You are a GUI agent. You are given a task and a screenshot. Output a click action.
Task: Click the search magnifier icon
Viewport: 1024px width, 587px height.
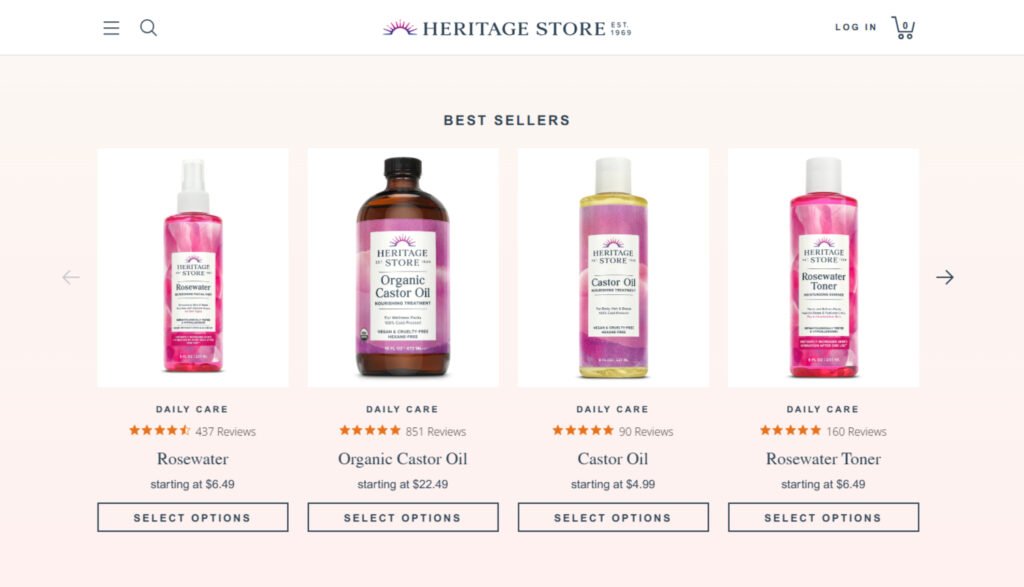[x=148, y=28]
